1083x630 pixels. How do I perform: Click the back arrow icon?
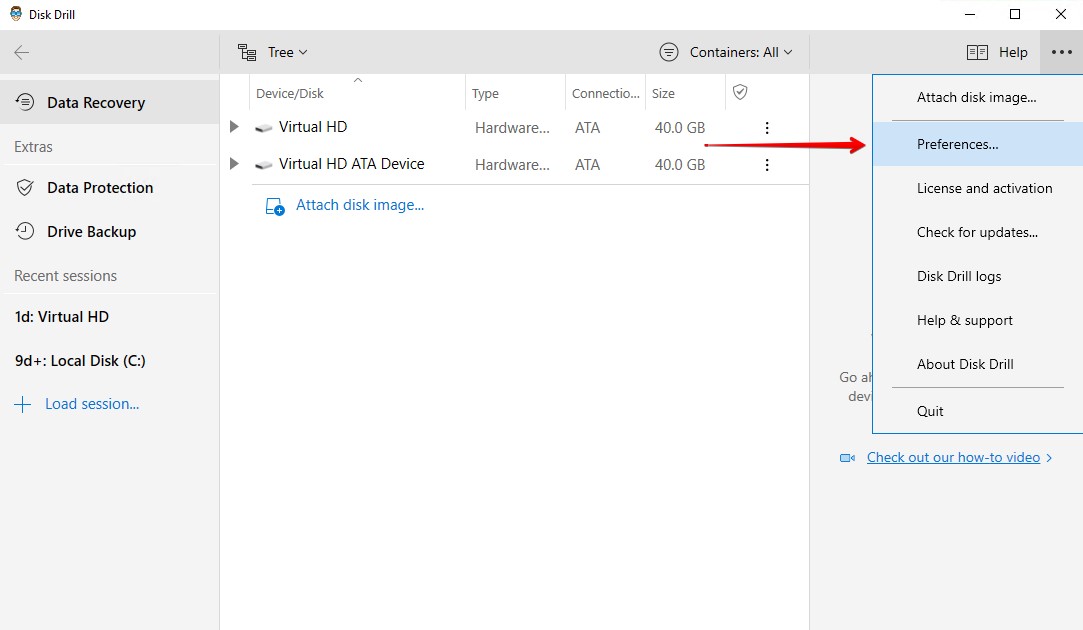coord(21,52)
